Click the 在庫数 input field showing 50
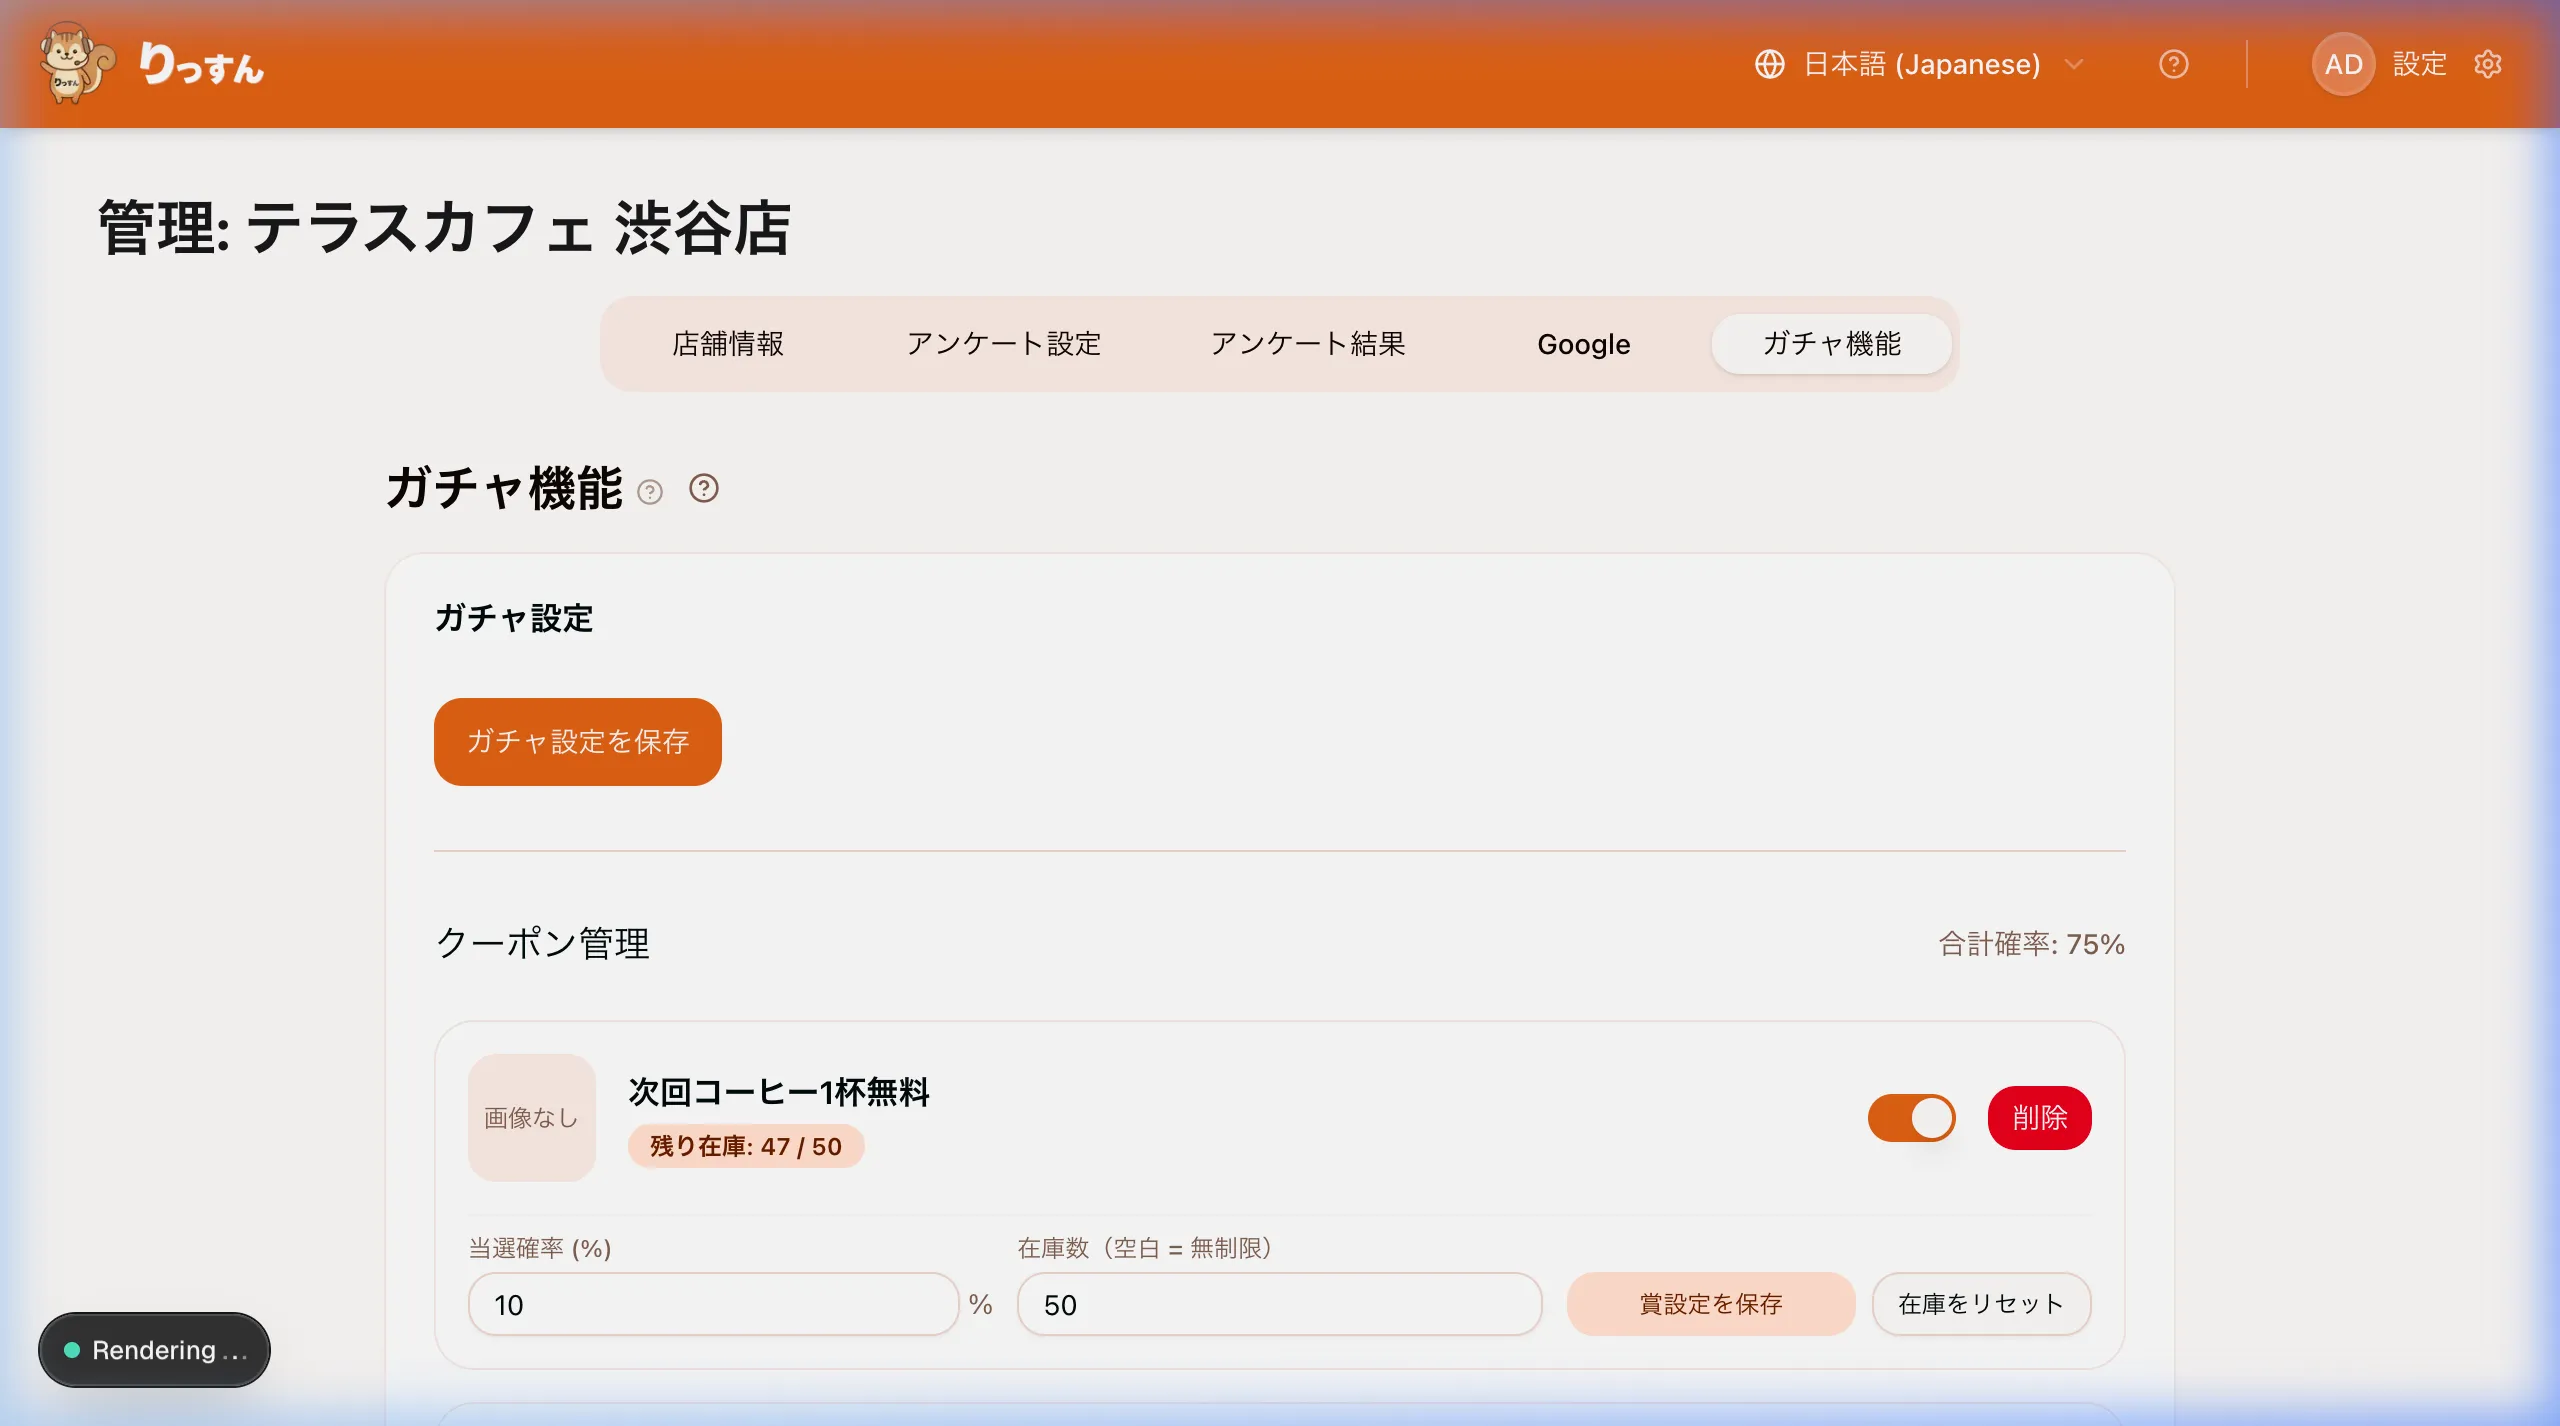 tap(1279, 1304)
